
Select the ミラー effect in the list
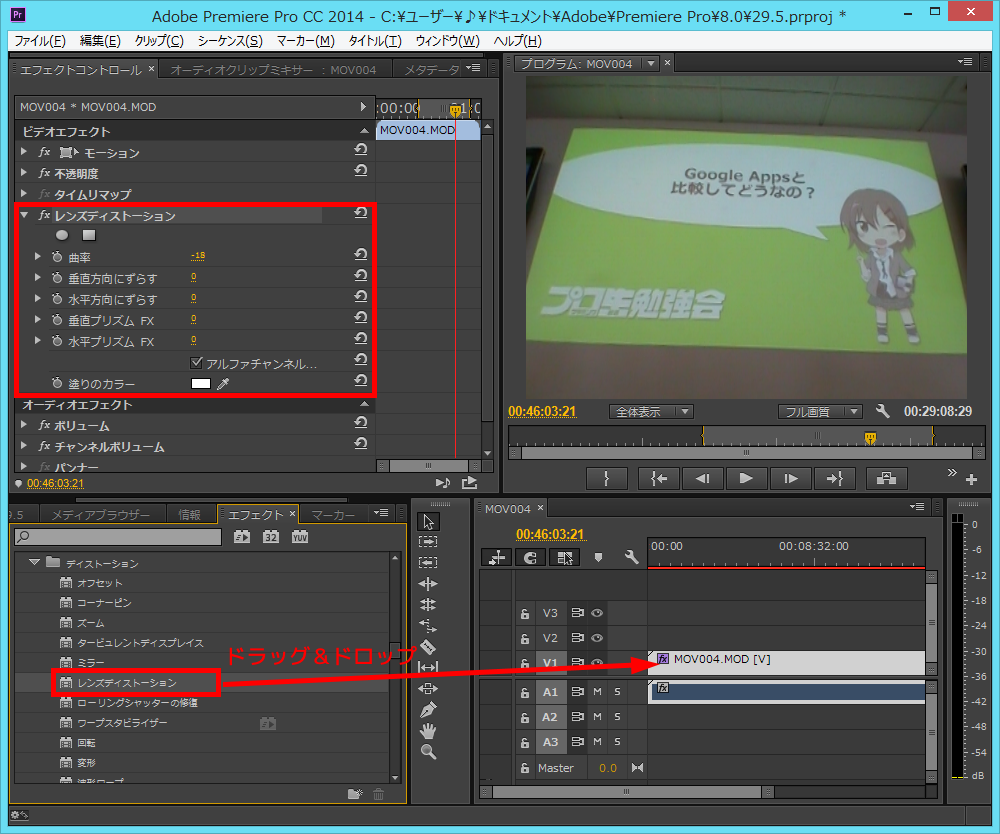click(91, 663)
